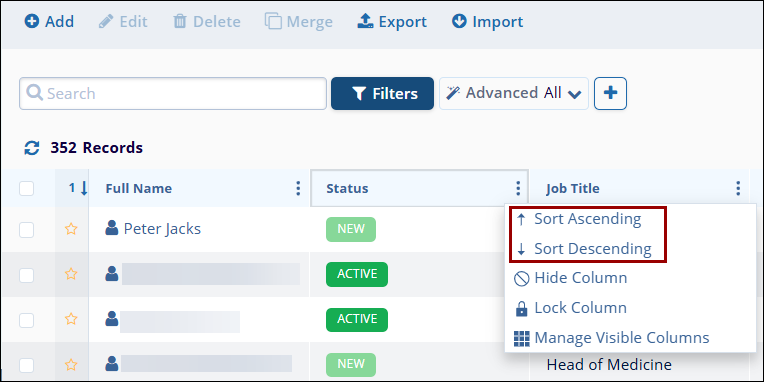Choose Sort Descending from menu

coord(584,249)
